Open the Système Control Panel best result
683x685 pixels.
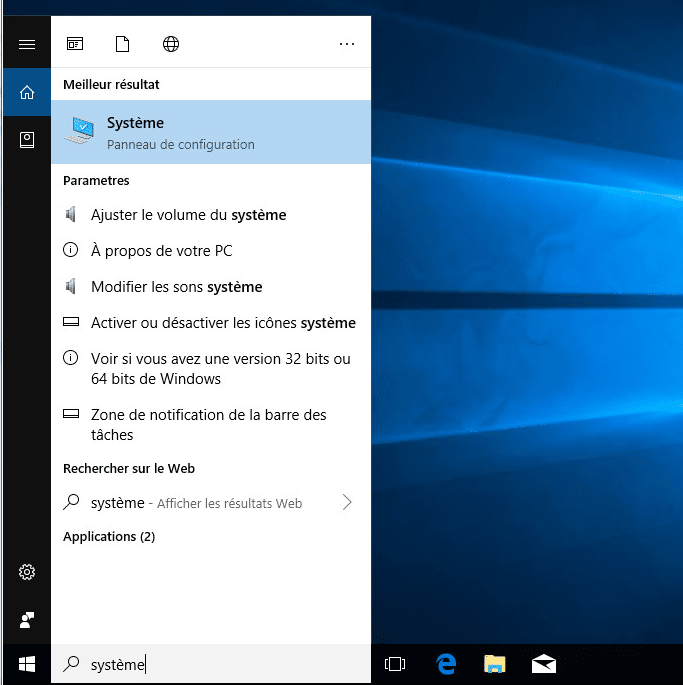click(x=211, y=132)
